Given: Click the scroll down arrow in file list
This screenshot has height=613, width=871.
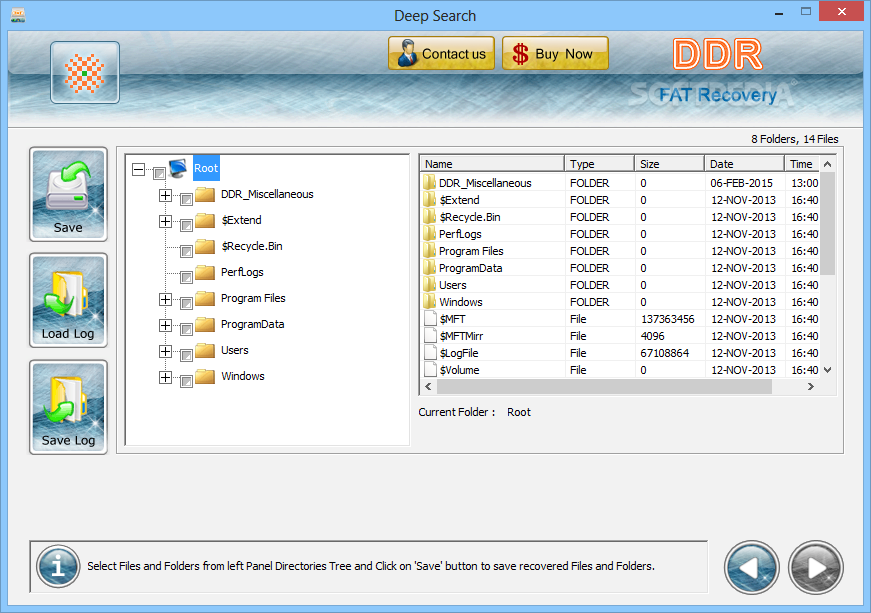Looking at the screenshot, I should (x=827, y=370).
